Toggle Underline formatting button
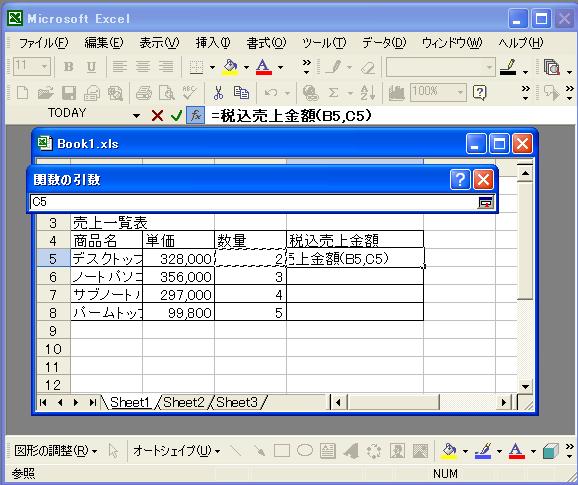This screenshot has height=485, width=578. [91, 67]
